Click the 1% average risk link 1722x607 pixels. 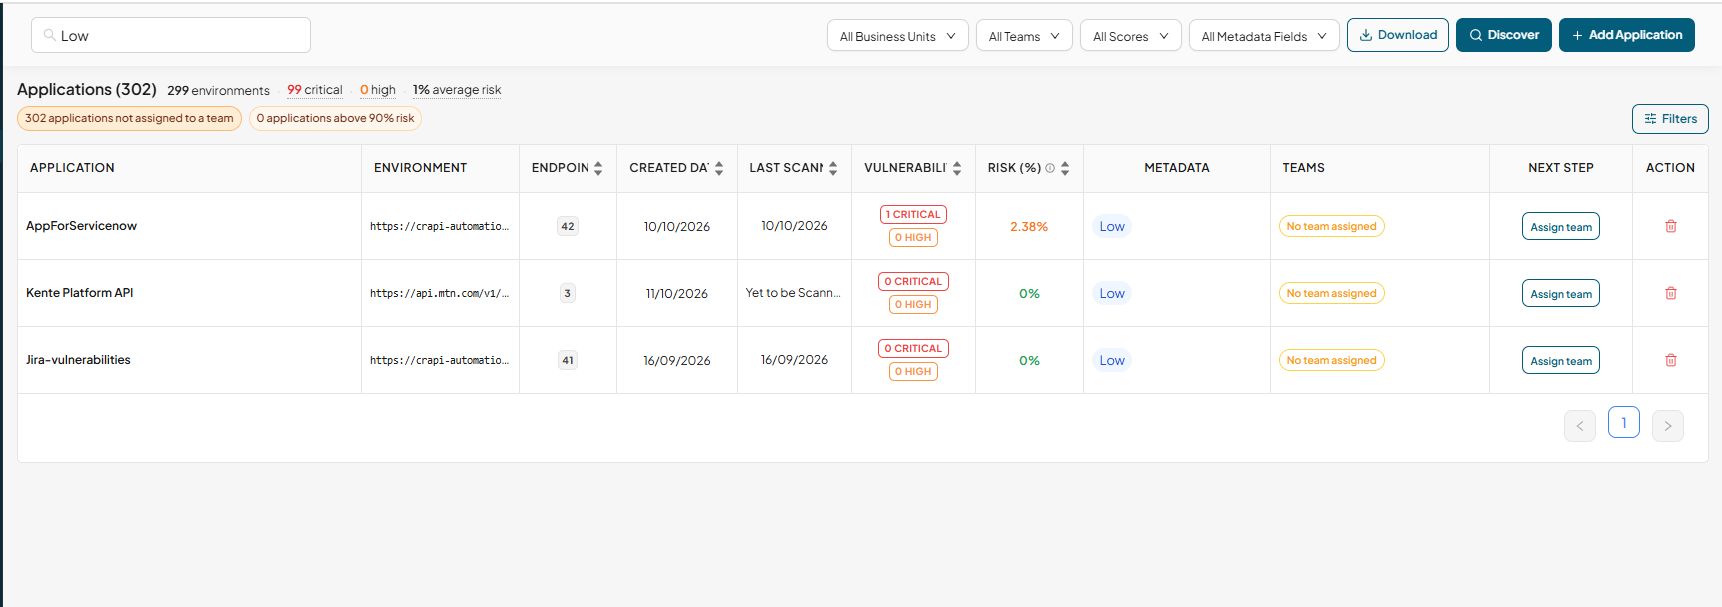pyautogui.click(x=457, y=90)
